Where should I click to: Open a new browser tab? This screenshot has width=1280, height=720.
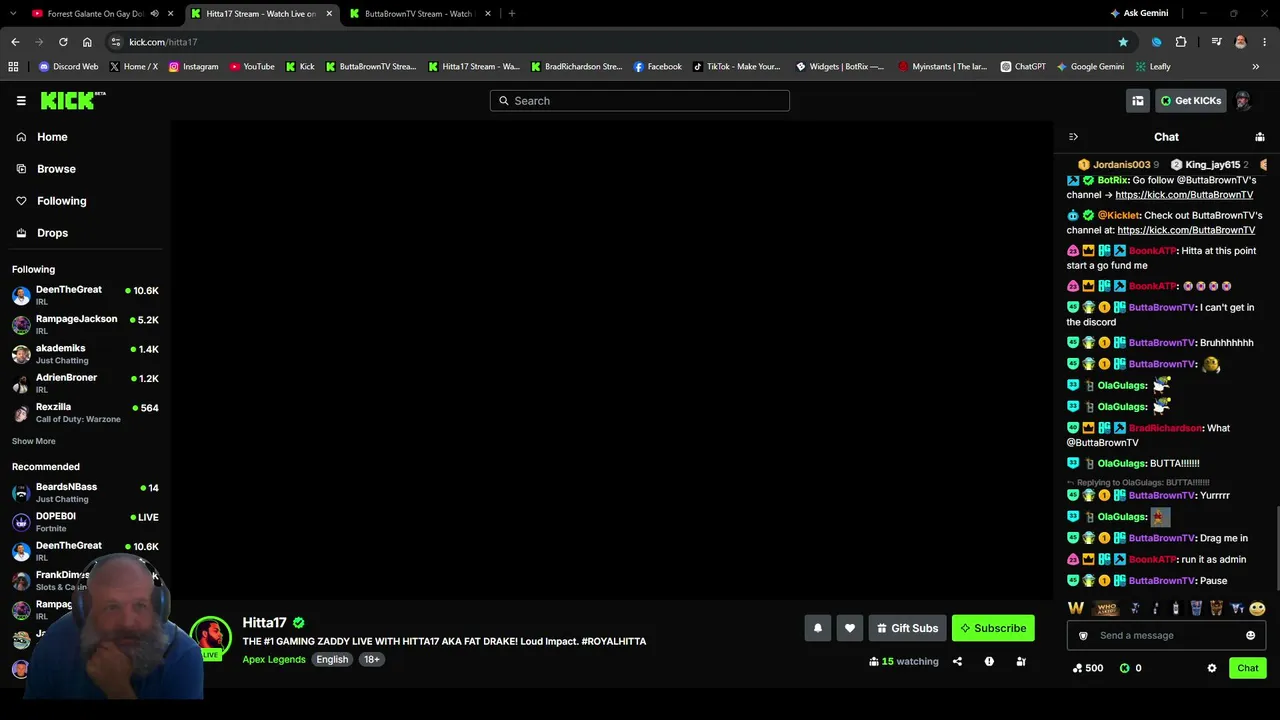pyautogui.click(x=512, y=14)
